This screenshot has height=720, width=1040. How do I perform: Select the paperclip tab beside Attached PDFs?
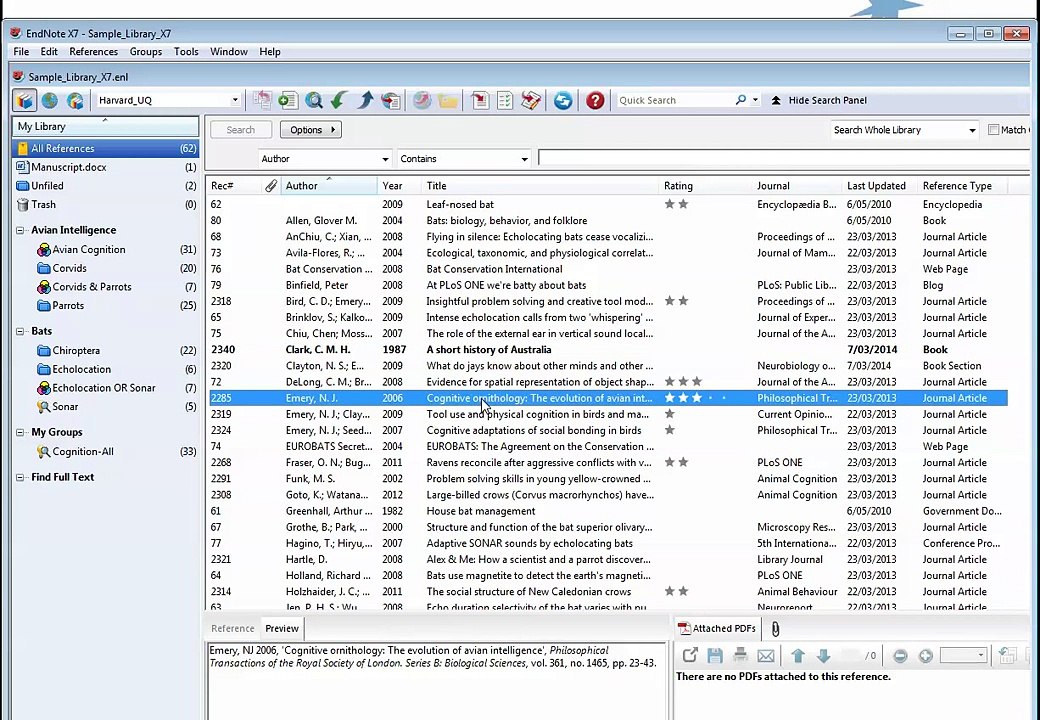click(x=775, y=629)
